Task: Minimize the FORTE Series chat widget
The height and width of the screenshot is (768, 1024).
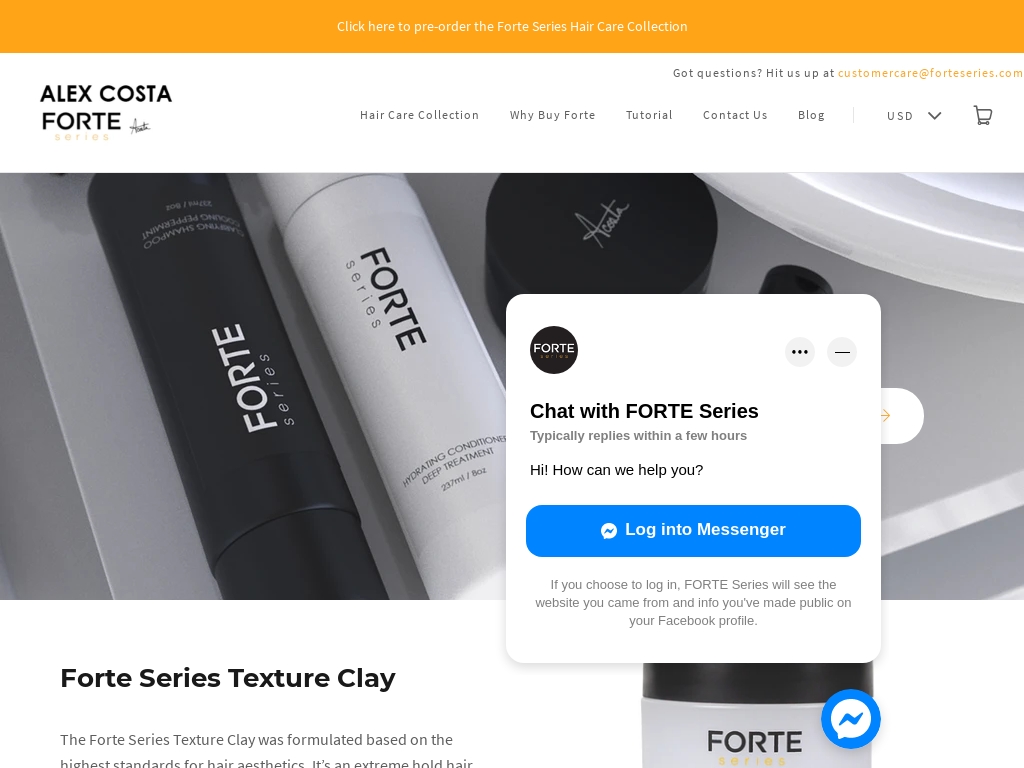Action: pyautogui.click(x=842, y=352)
